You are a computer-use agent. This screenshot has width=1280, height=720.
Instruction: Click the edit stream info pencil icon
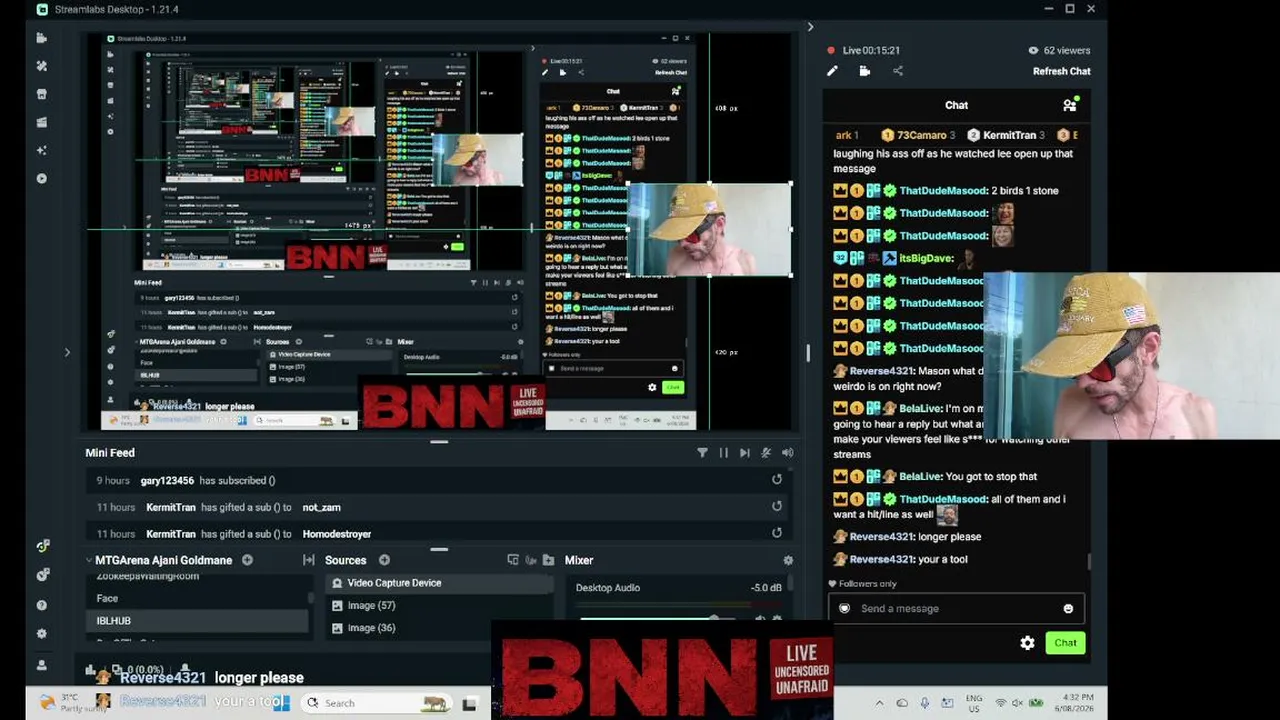click(x=832, y=71)
